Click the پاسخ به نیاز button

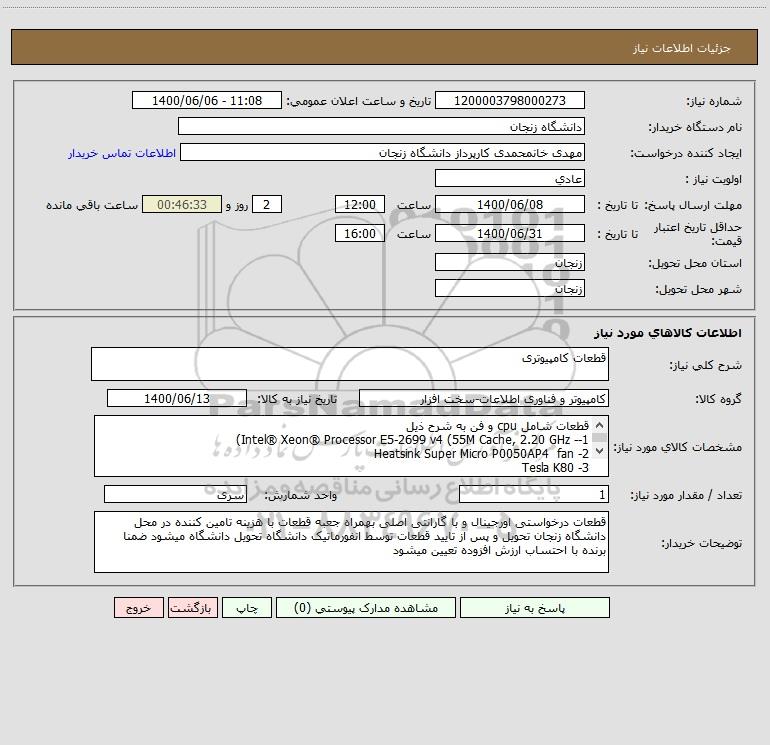[x=534, y=608]
